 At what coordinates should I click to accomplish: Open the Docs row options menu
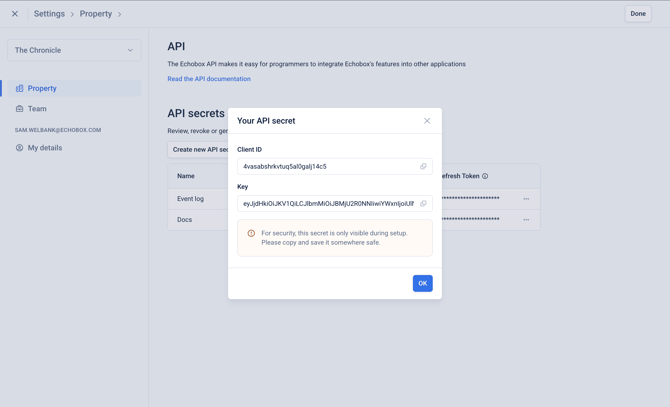point(526,220)
